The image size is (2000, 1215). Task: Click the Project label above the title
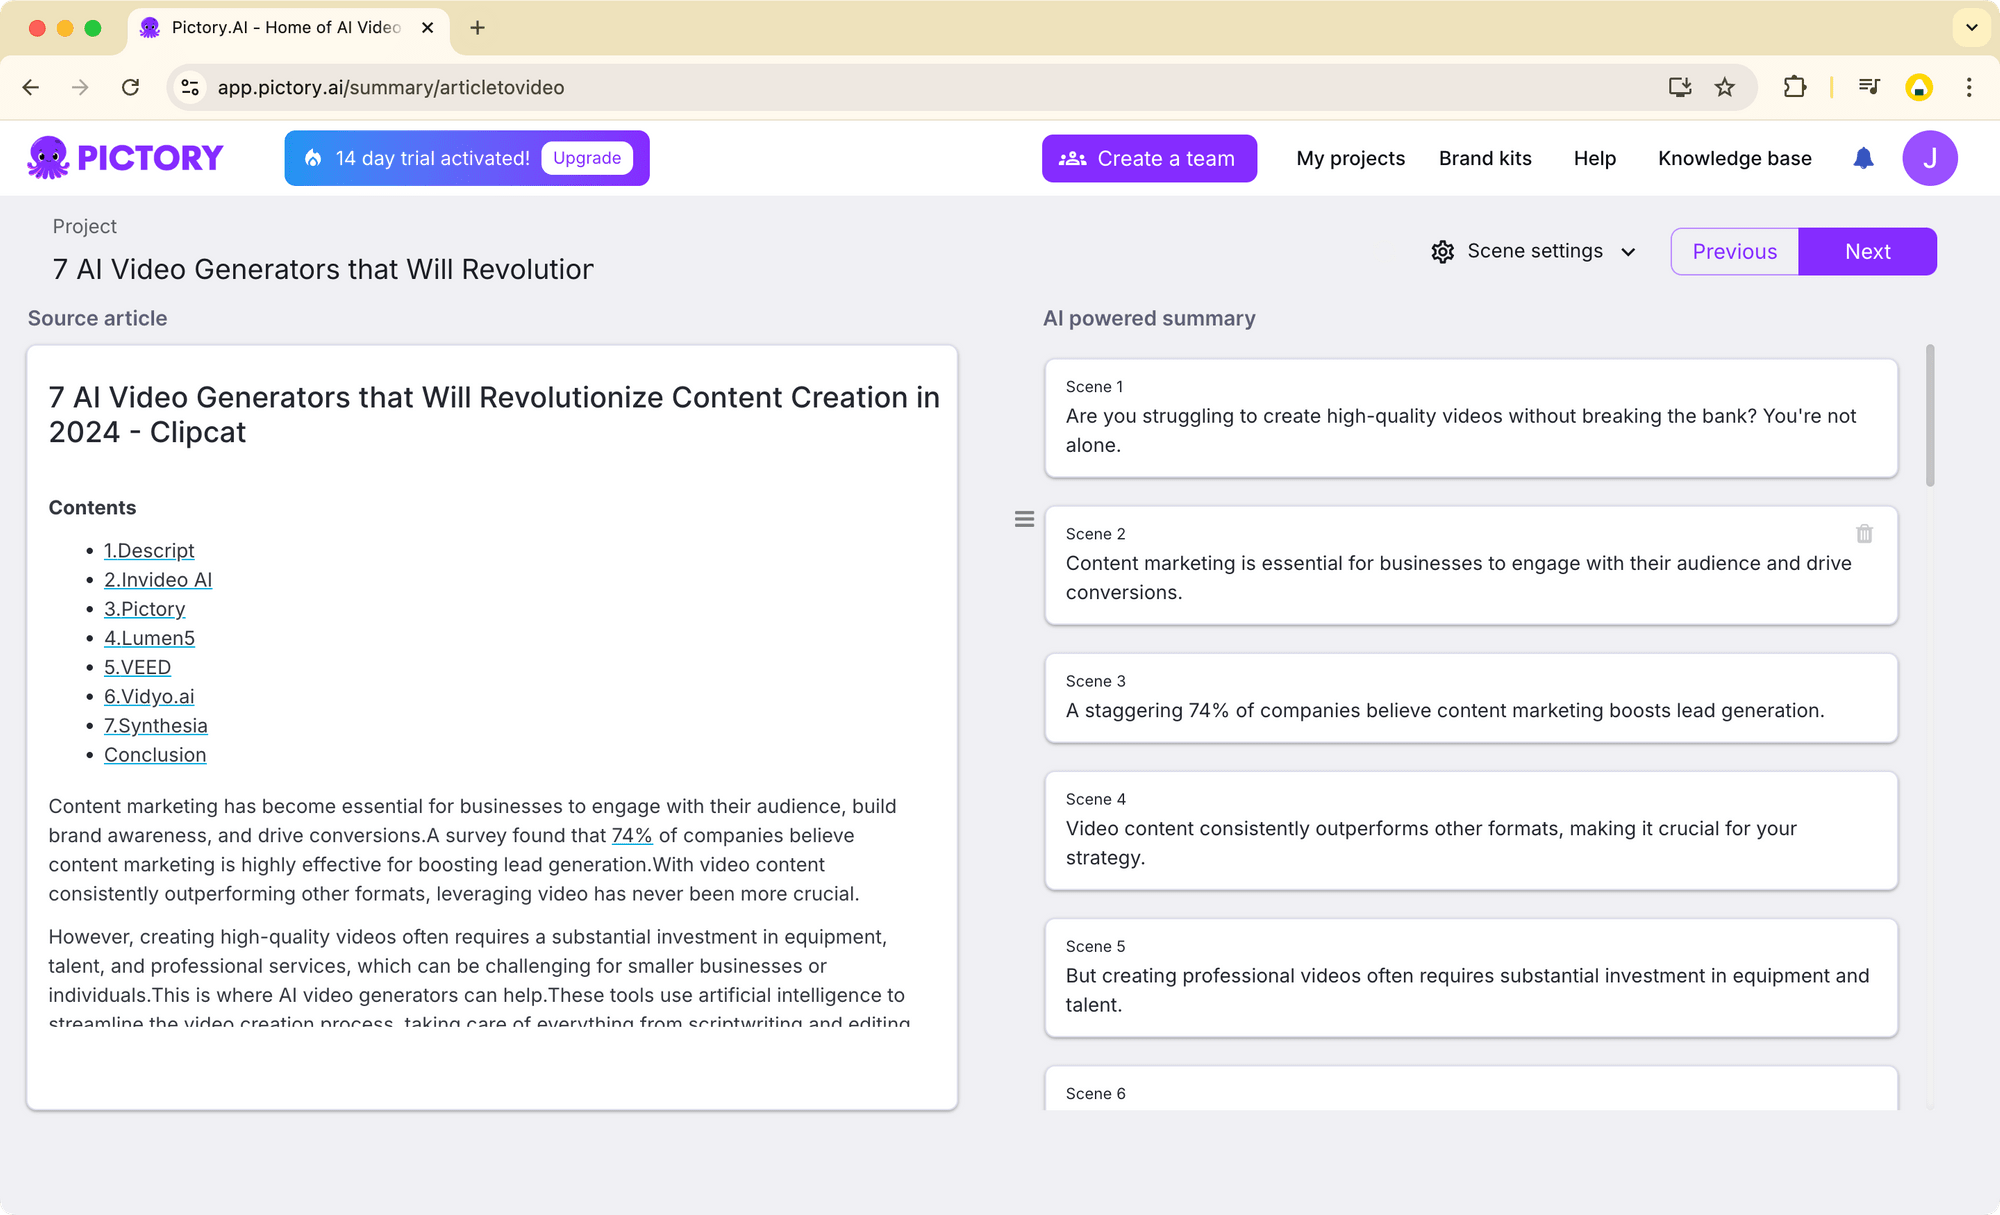coord(84,226)
